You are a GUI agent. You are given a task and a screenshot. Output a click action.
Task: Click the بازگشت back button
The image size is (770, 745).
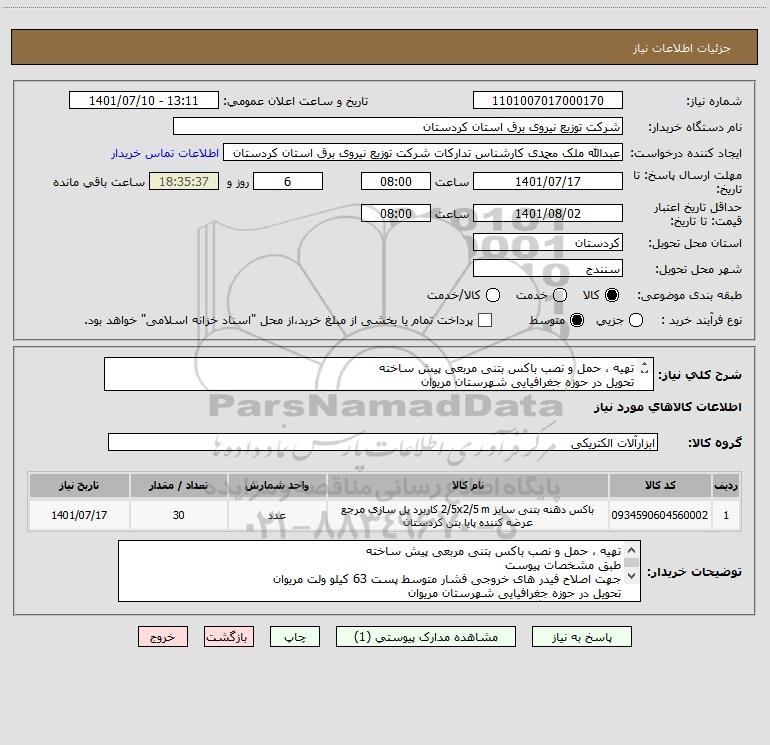pos(229,636)
